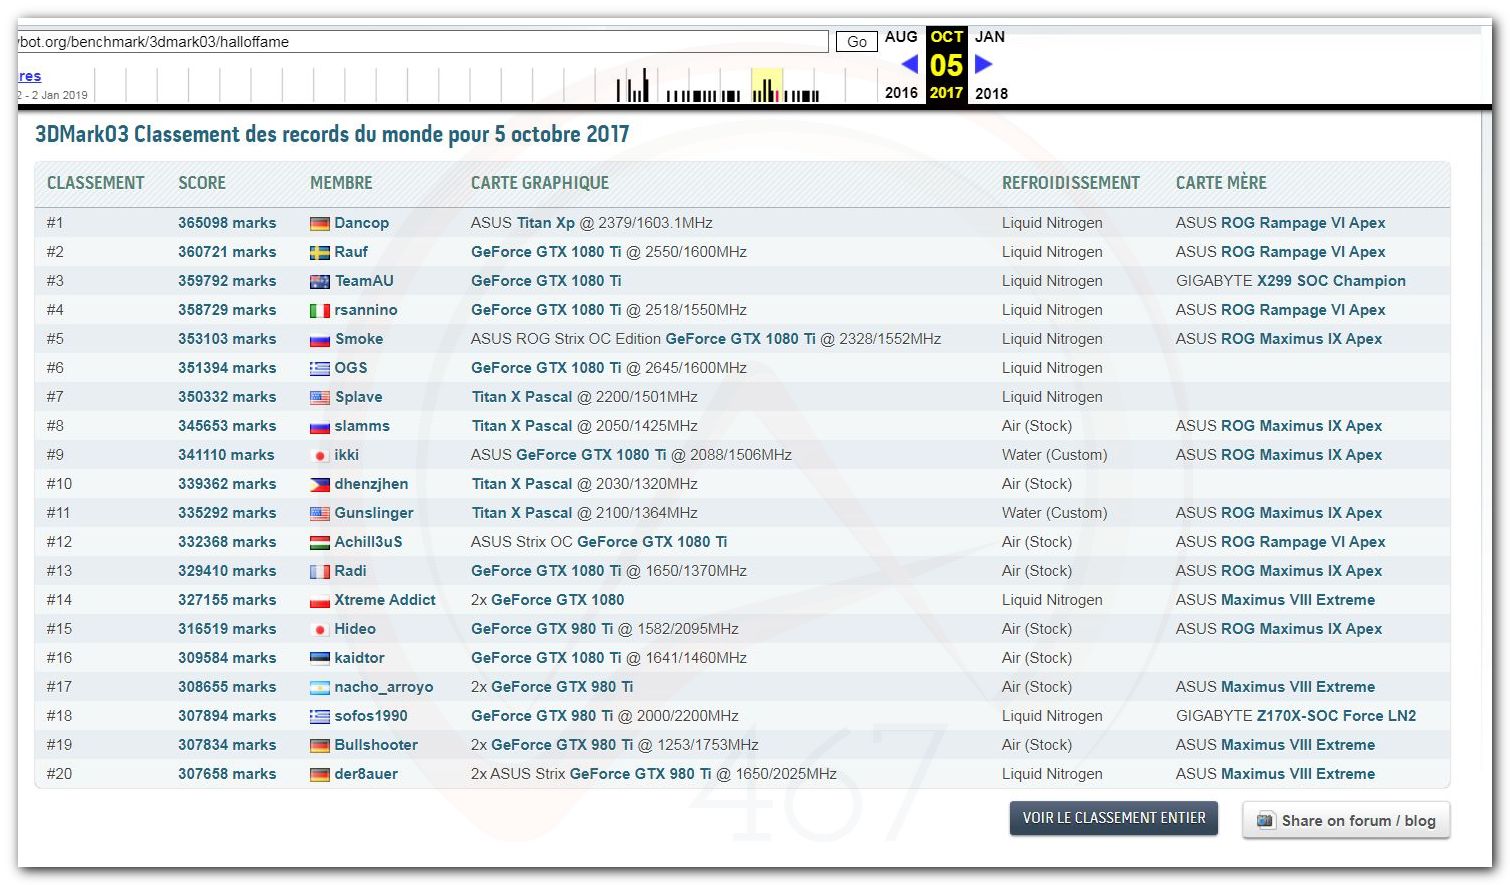Go to next capture with right blue arrow
This screenshot has width=1510, height=885.
coord(984,64)
